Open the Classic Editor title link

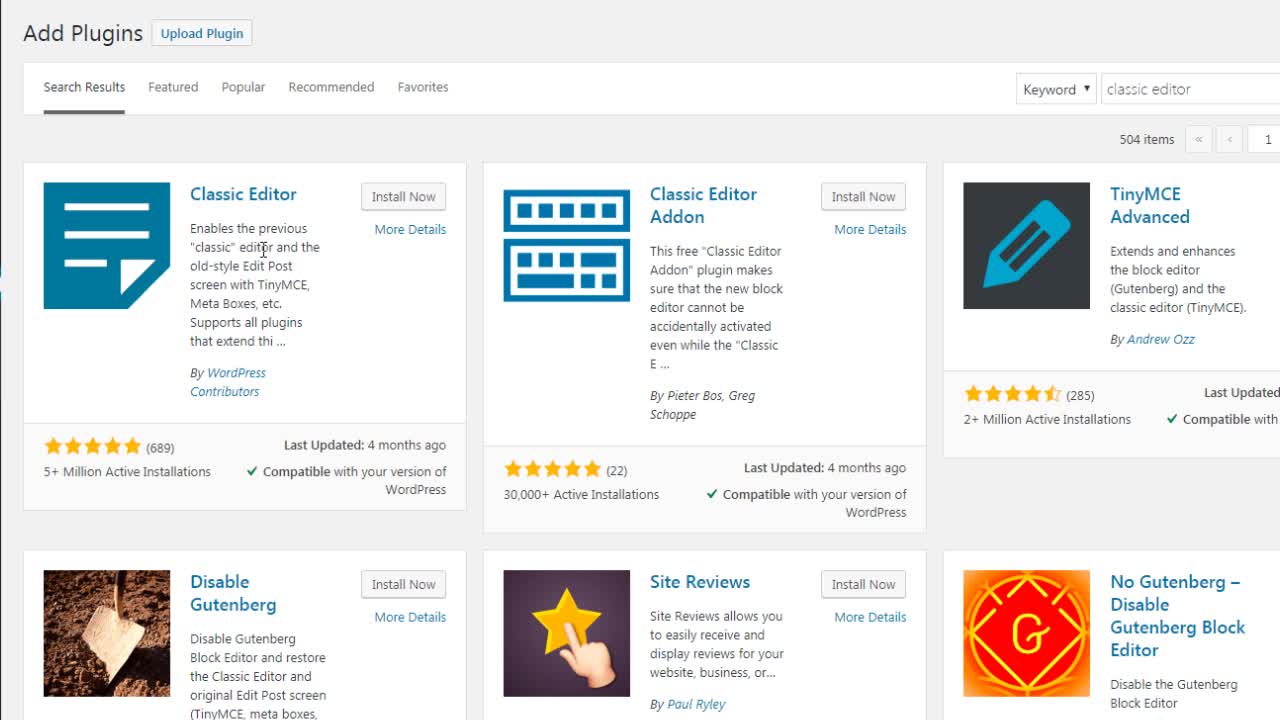click(x=243, y=194)
